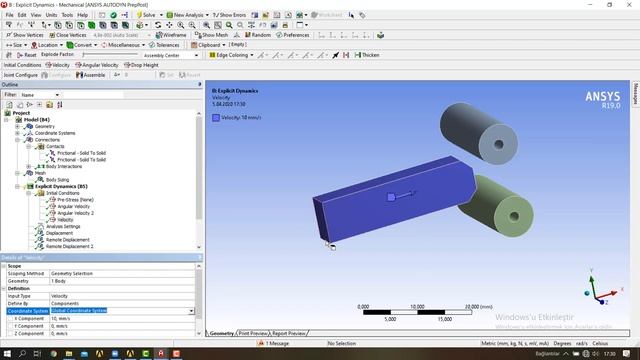Viewport: 640px width, 360px height.
Task: Tick the Y Component parameter checkbox
Action: point(10,326)
